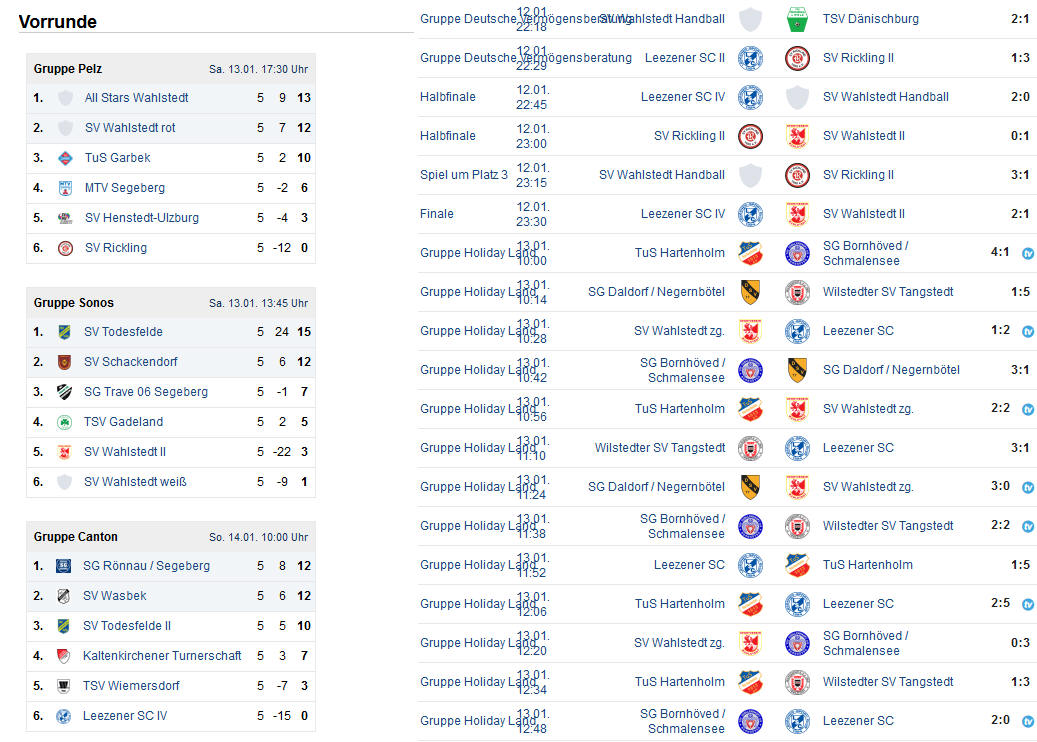Open the Finale match round link
Image resolution: width=1037 pixels, height=742 pixels.
(x=436, y=214)
